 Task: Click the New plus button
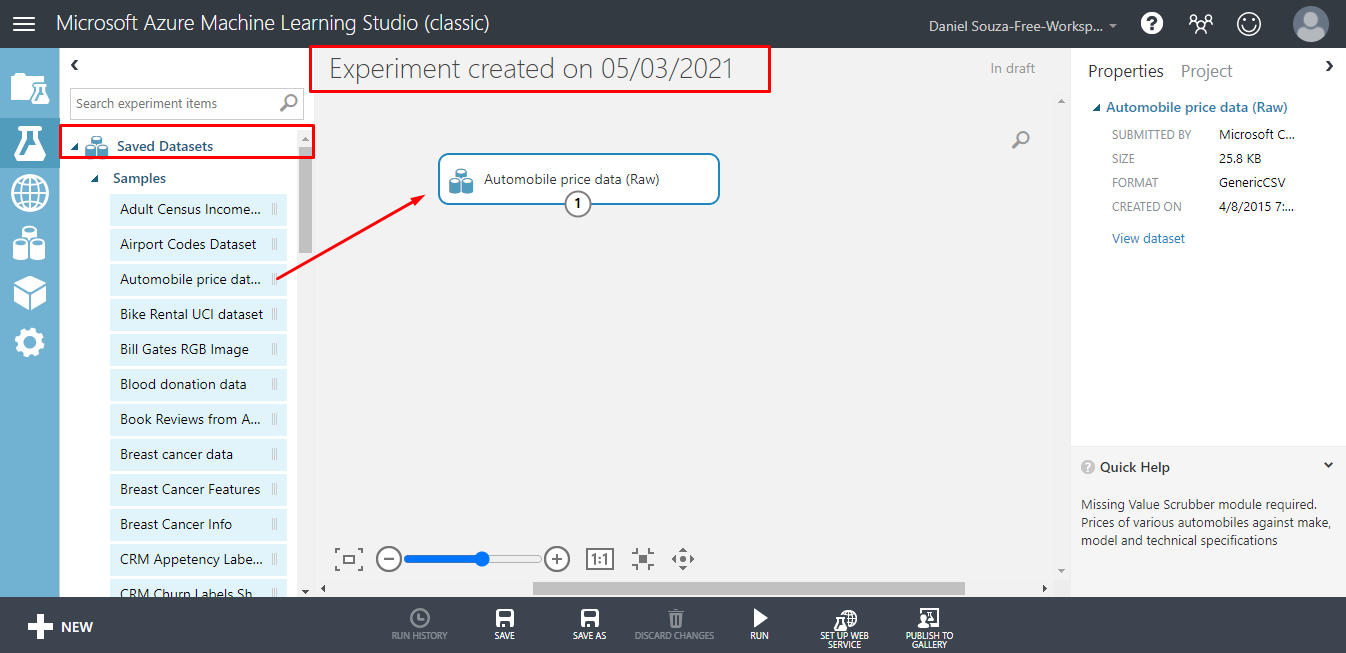coord(60,627)
